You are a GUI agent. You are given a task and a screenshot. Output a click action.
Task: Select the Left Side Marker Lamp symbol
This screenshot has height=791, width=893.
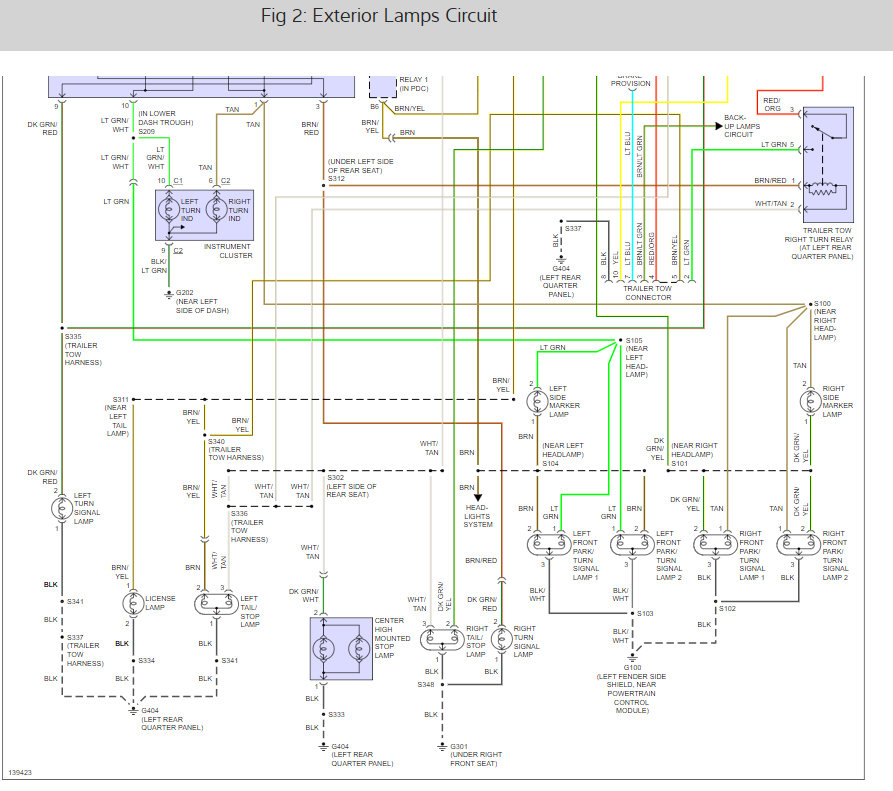coord(537,401)
